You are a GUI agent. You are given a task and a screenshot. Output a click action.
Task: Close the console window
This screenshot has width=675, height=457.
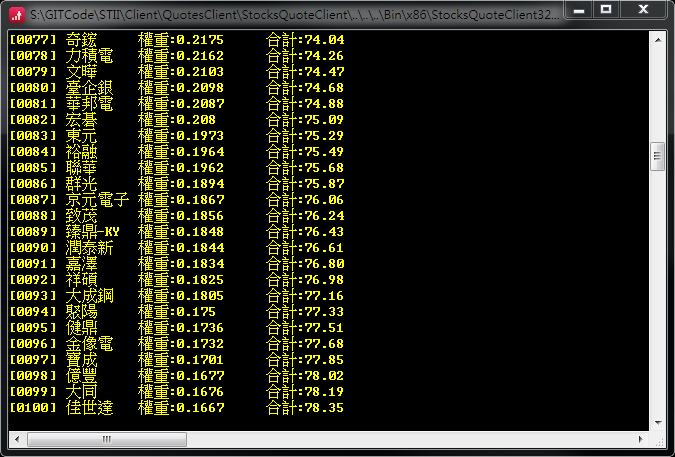643,9
